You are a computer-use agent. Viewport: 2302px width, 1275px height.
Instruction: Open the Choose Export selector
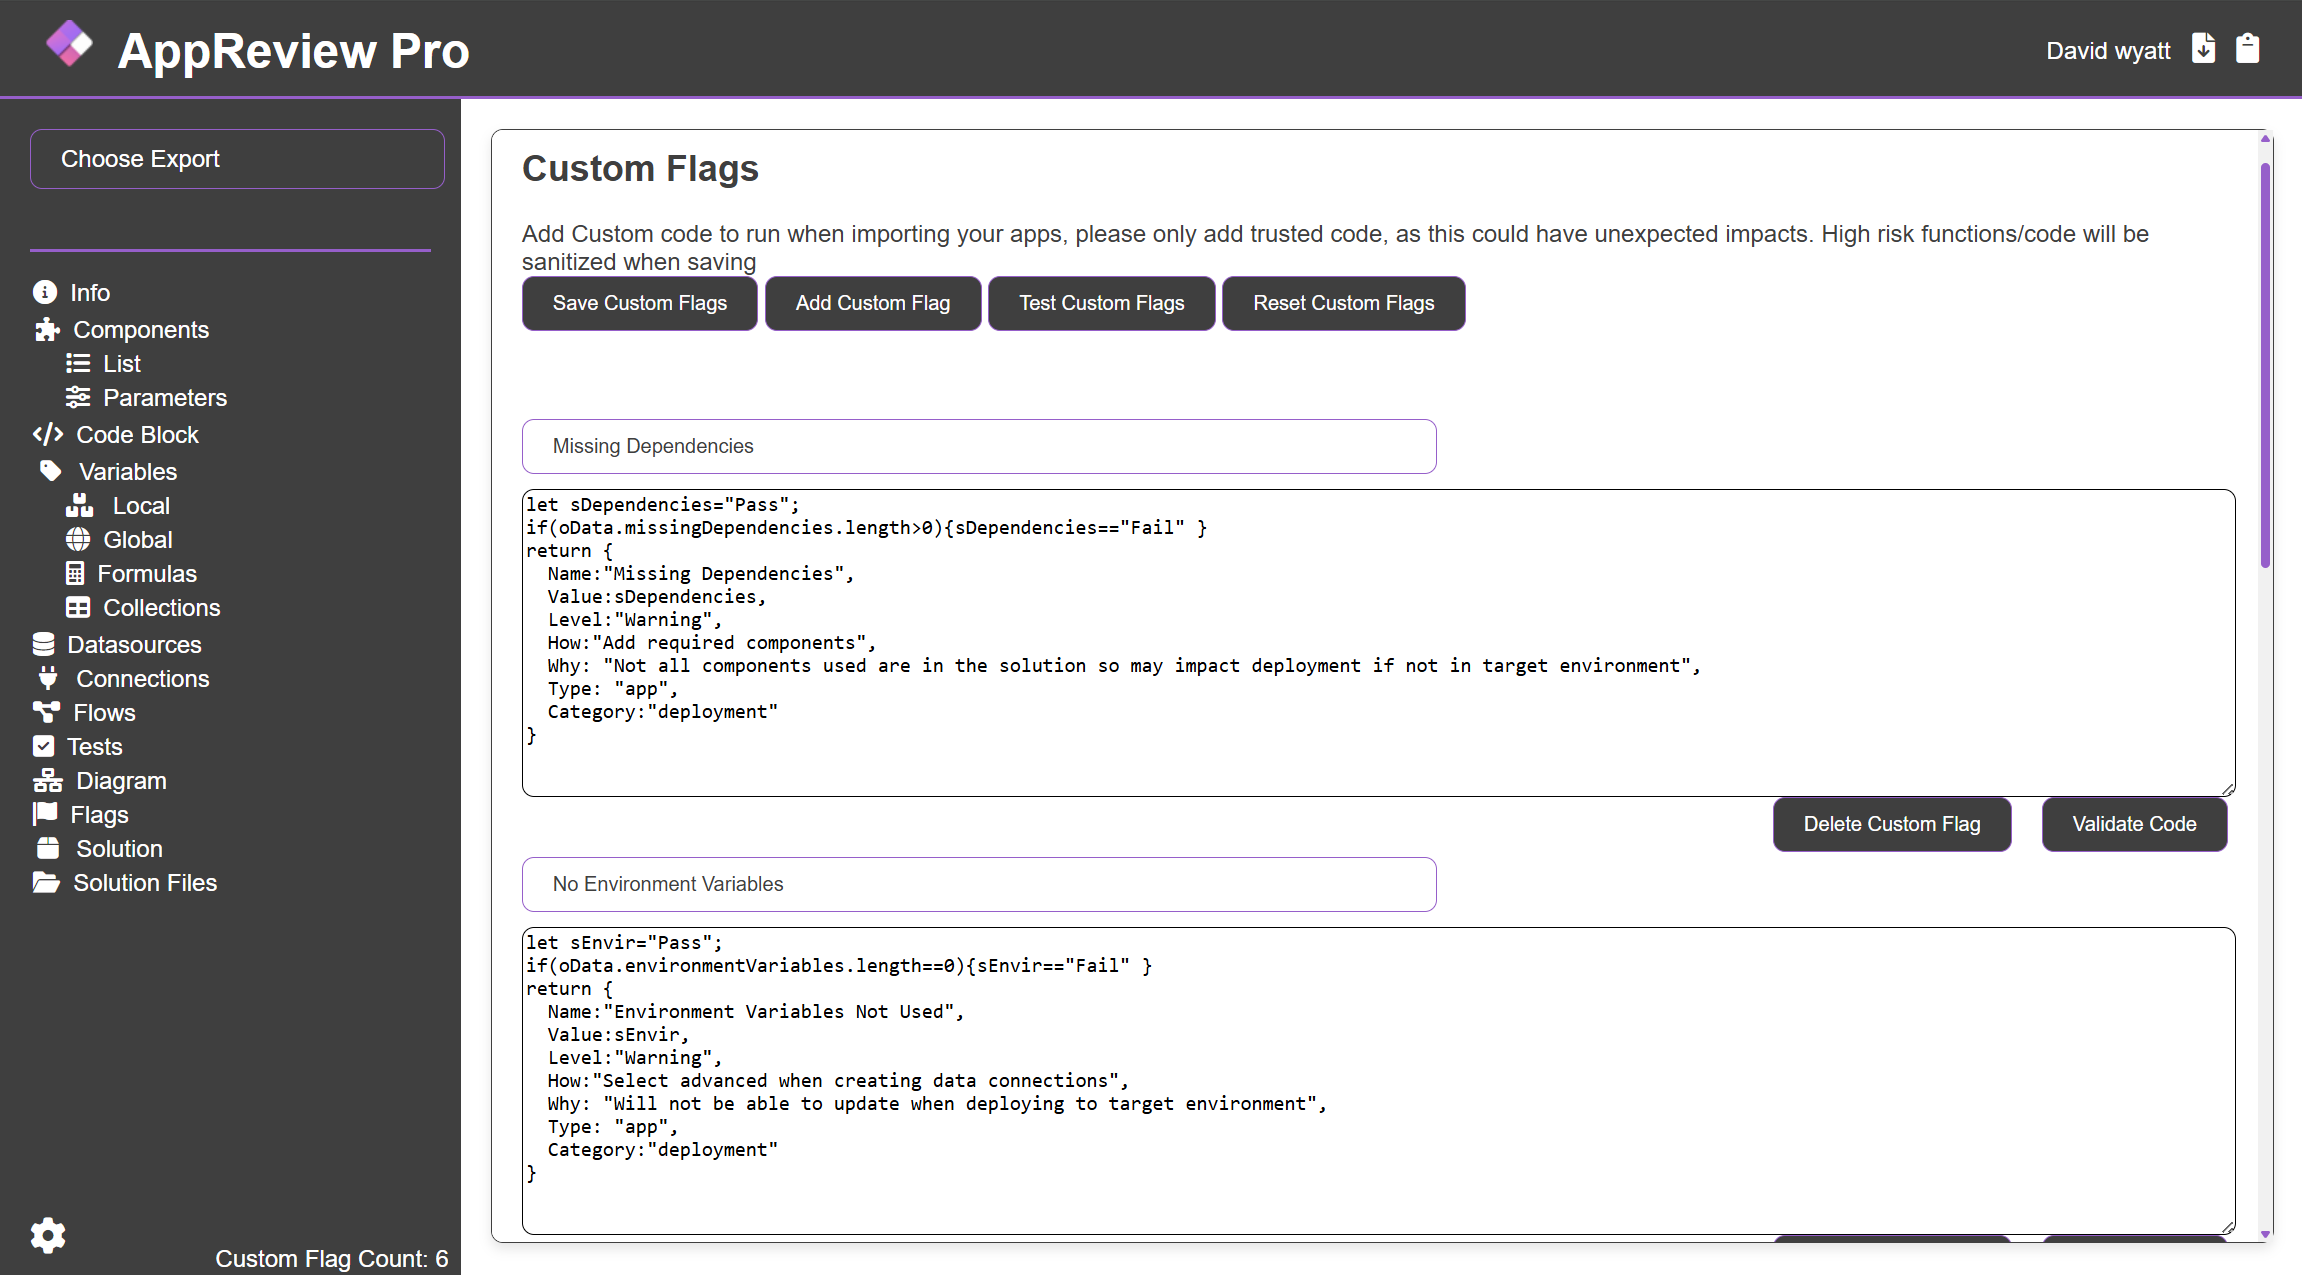click(x=237, y=158)
